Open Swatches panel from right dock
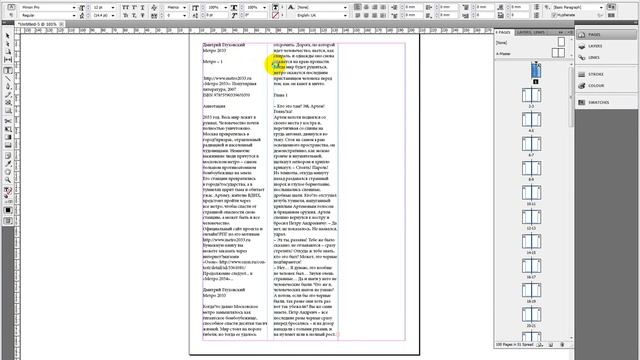 point(606,102)
